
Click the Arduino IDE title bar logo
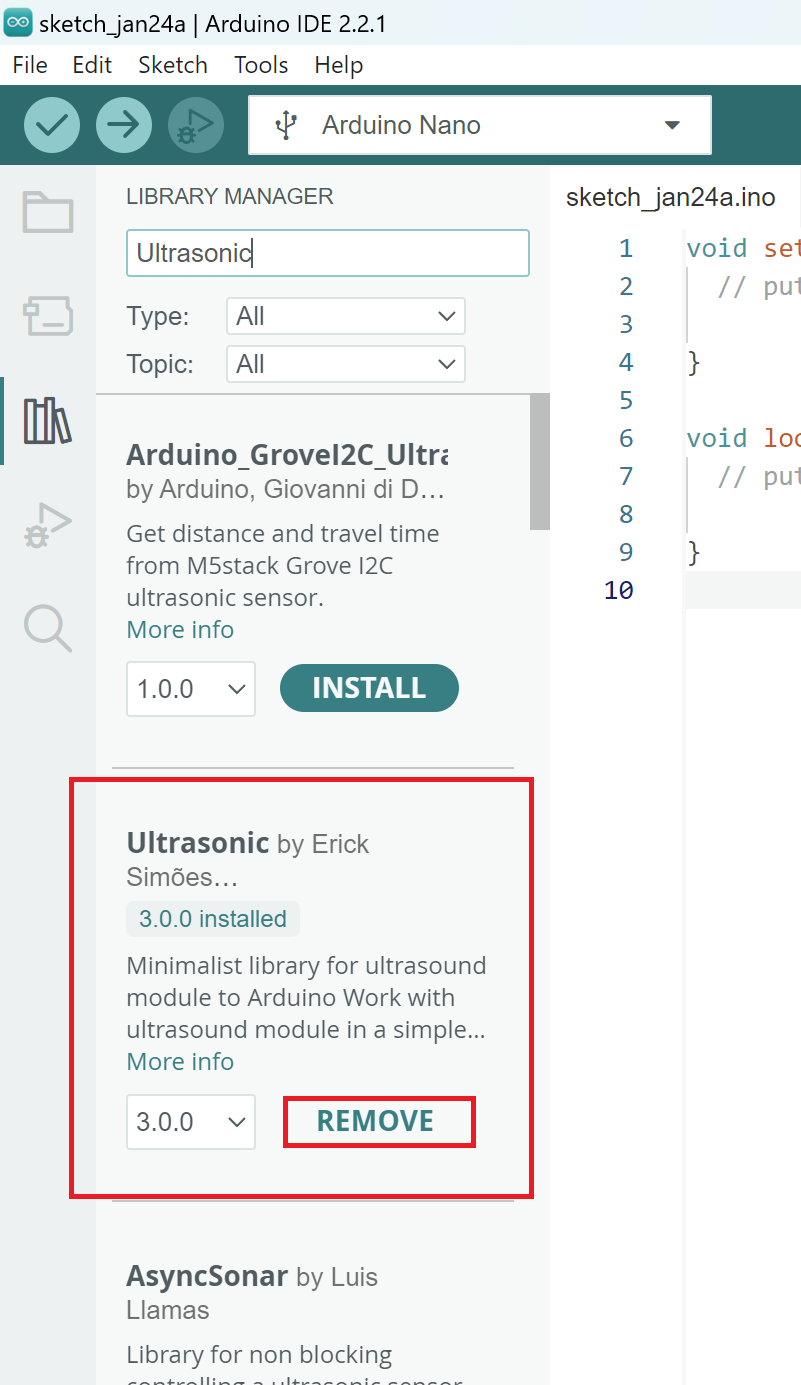tap(18, 22)
